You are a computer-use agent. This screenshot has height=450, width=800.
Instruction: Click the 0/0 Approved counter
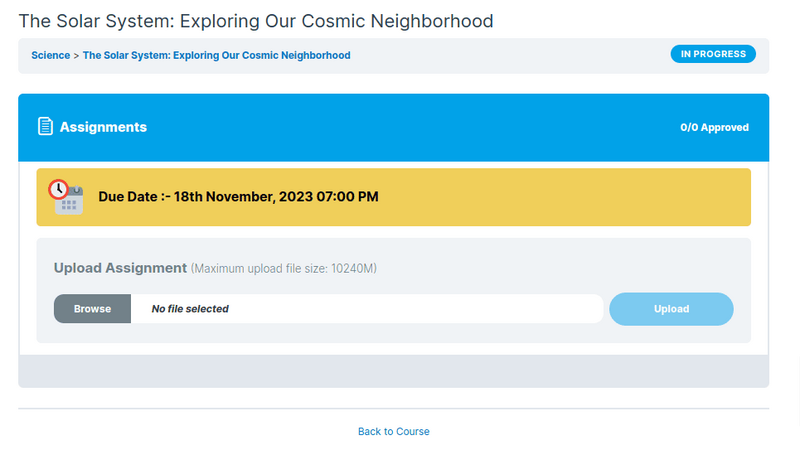point(714,128)
